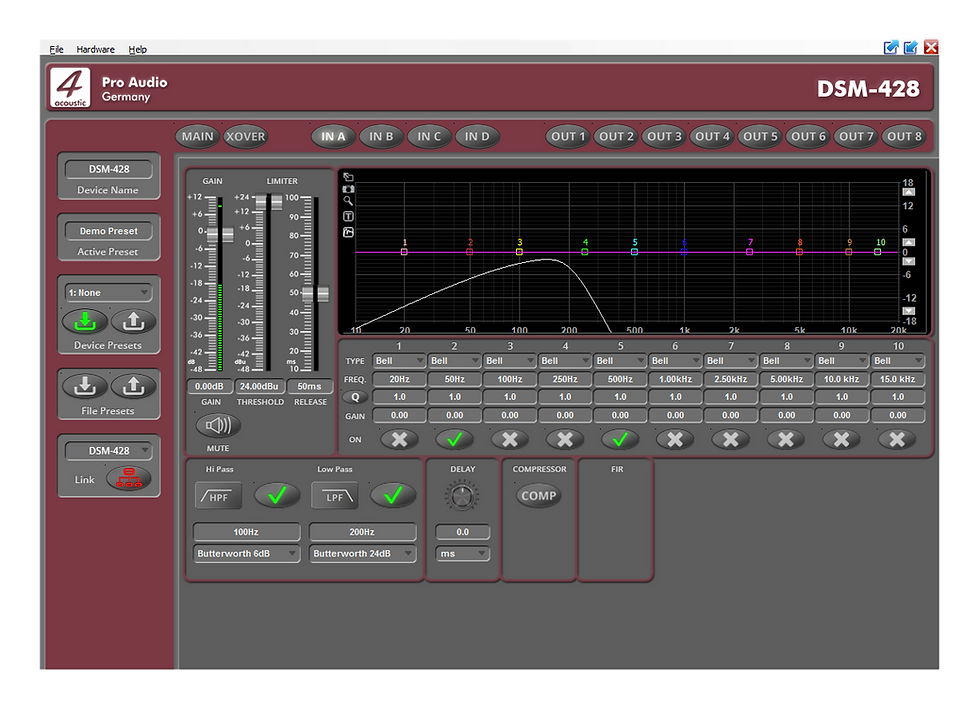This screenshot has height=710, width=980.
Task: Enable EQ band 1 ON toggle
Action: click(x=399, y=440)
